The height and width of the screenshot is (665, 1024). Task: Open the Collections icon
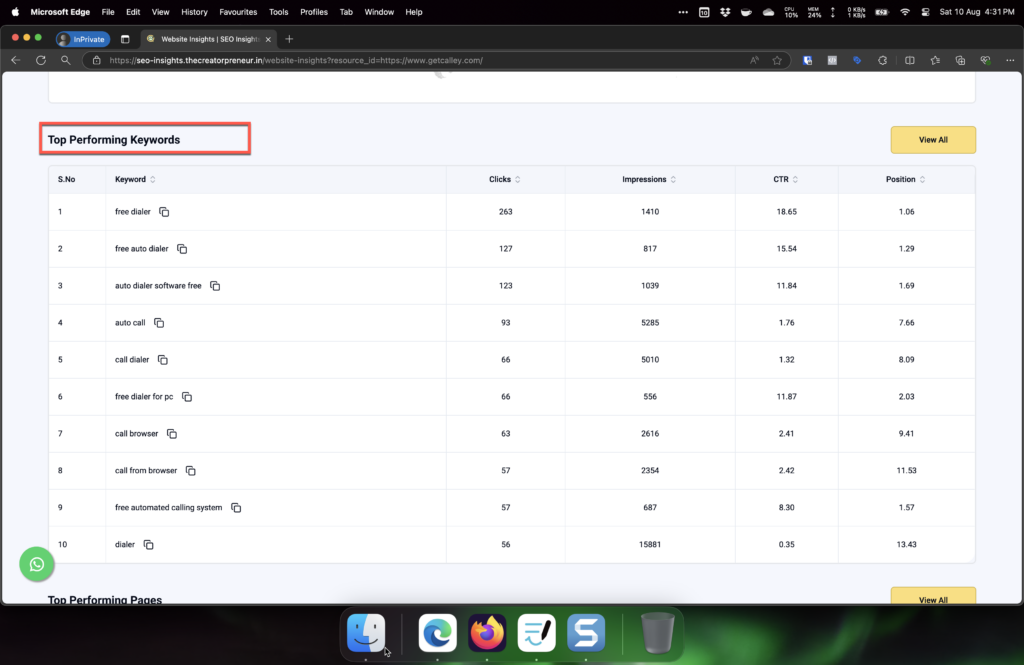[x=960, y=60]
